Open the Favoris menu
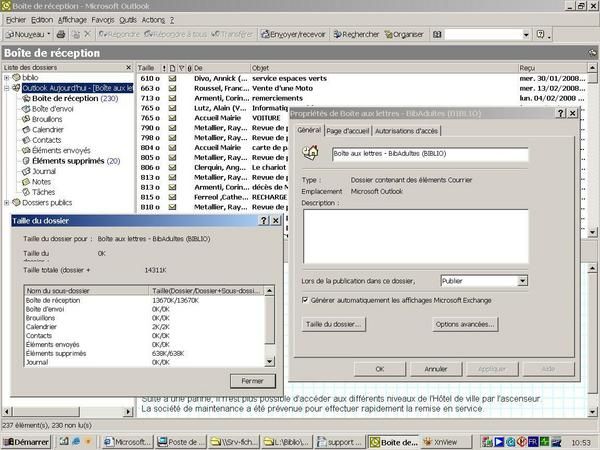This screenshot has width=600, height=450. (103, 20)
